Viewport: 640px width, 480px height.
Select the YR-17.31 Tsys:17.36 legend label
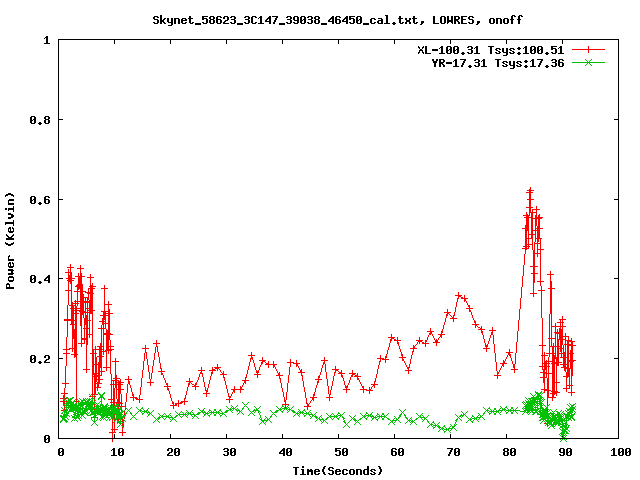coord(498,63)
